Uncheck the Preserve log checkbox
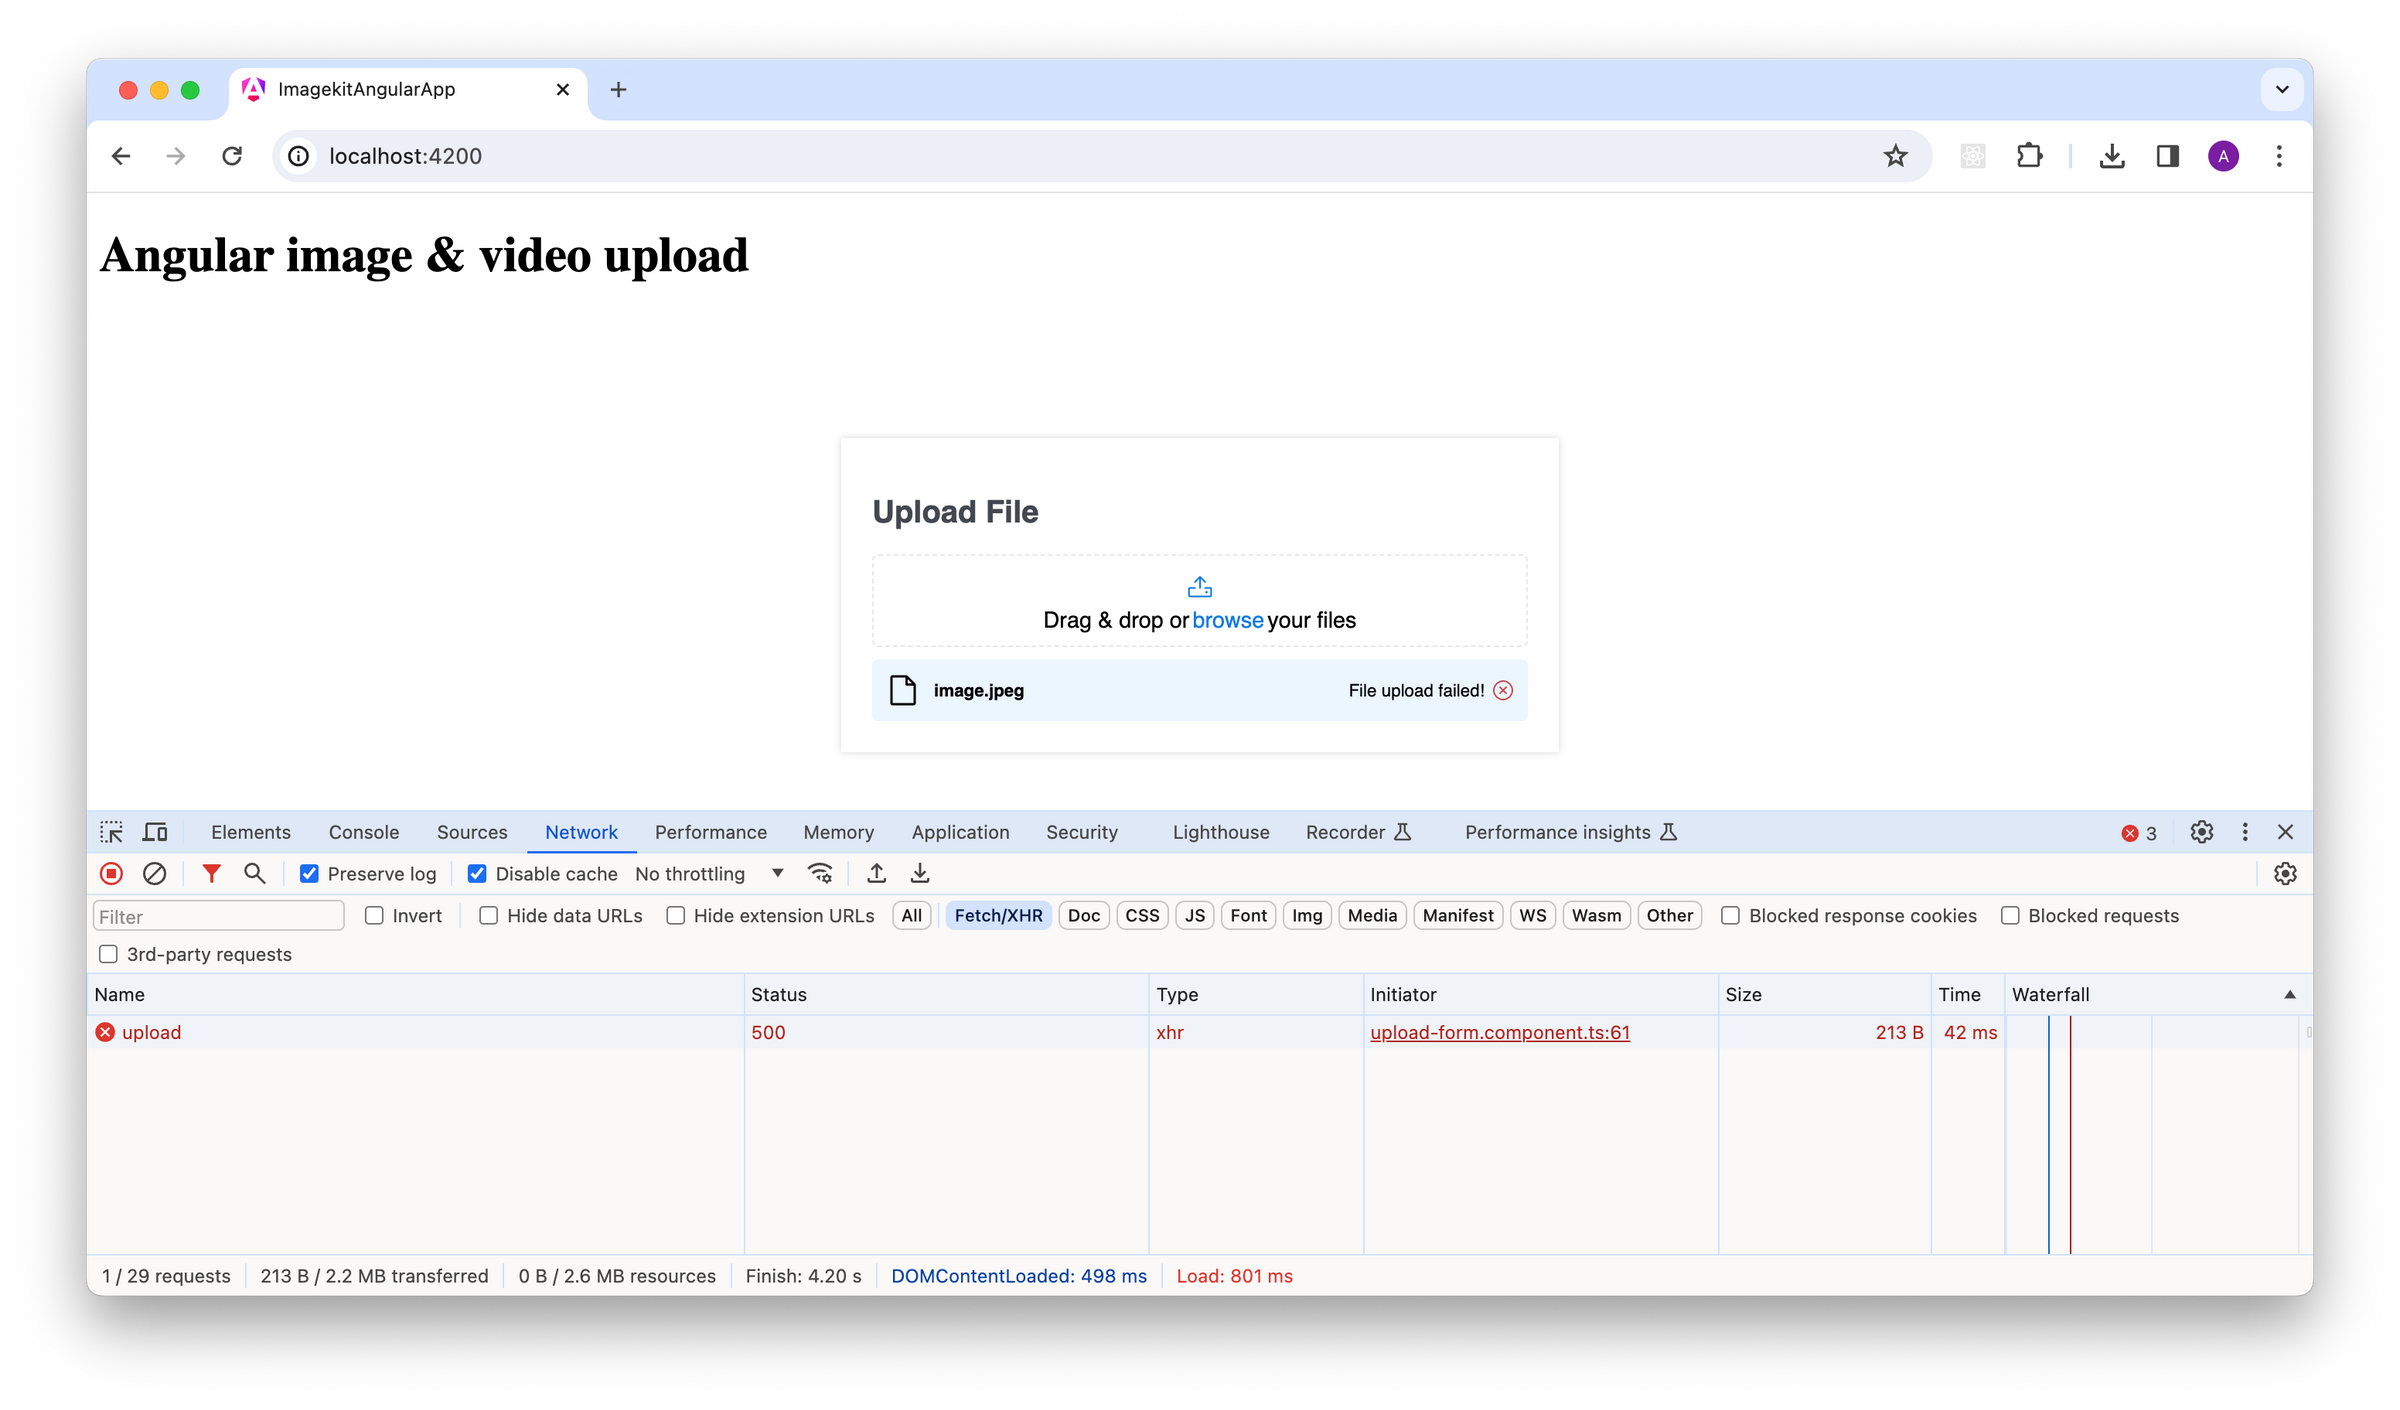2400x1410 pixels. [309, 873]
